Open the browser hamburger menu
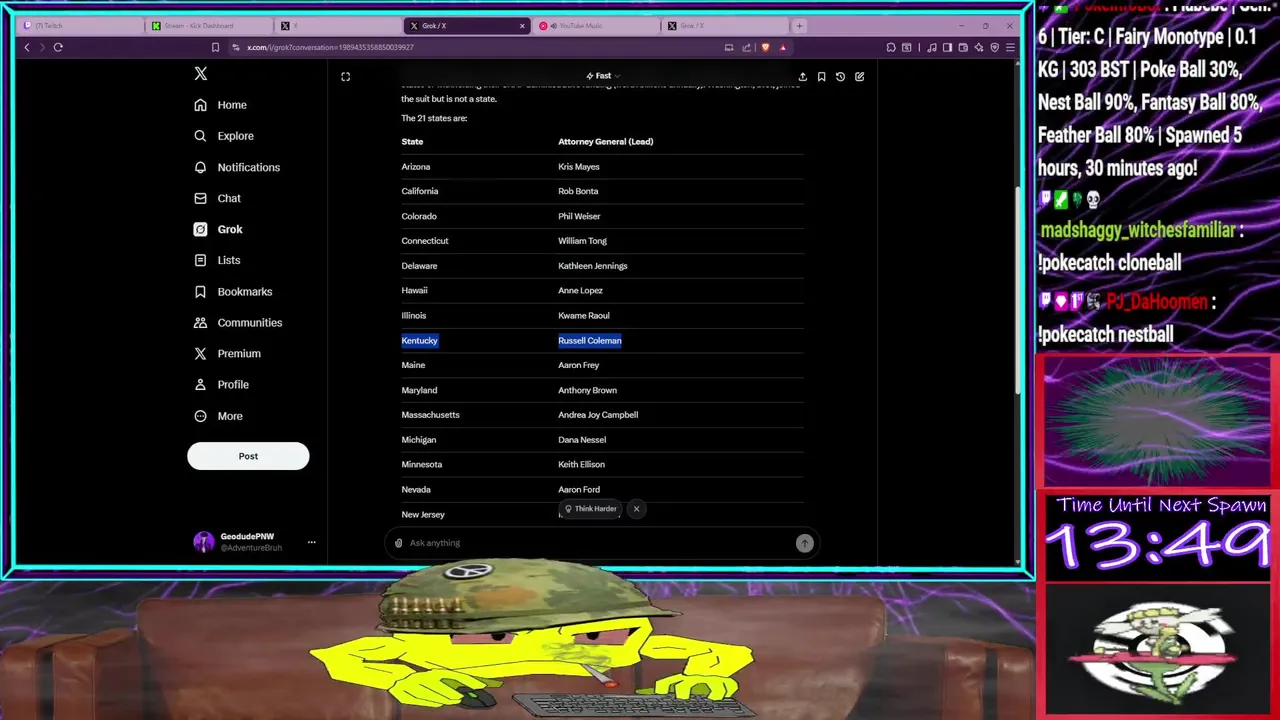The width and height of the screenshot is (1280, 720). 1010,47
